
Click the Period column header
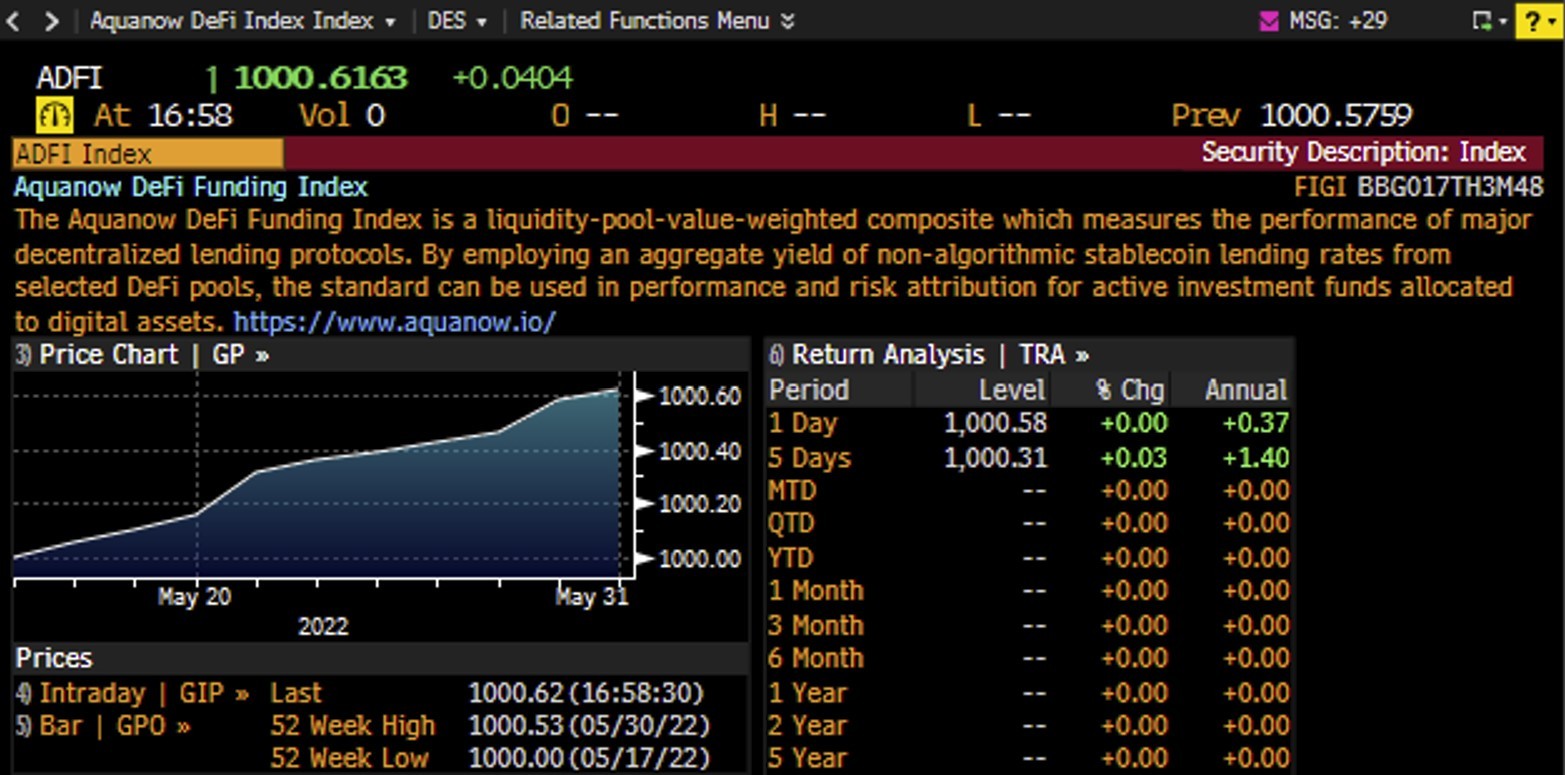tap(809, 390)
